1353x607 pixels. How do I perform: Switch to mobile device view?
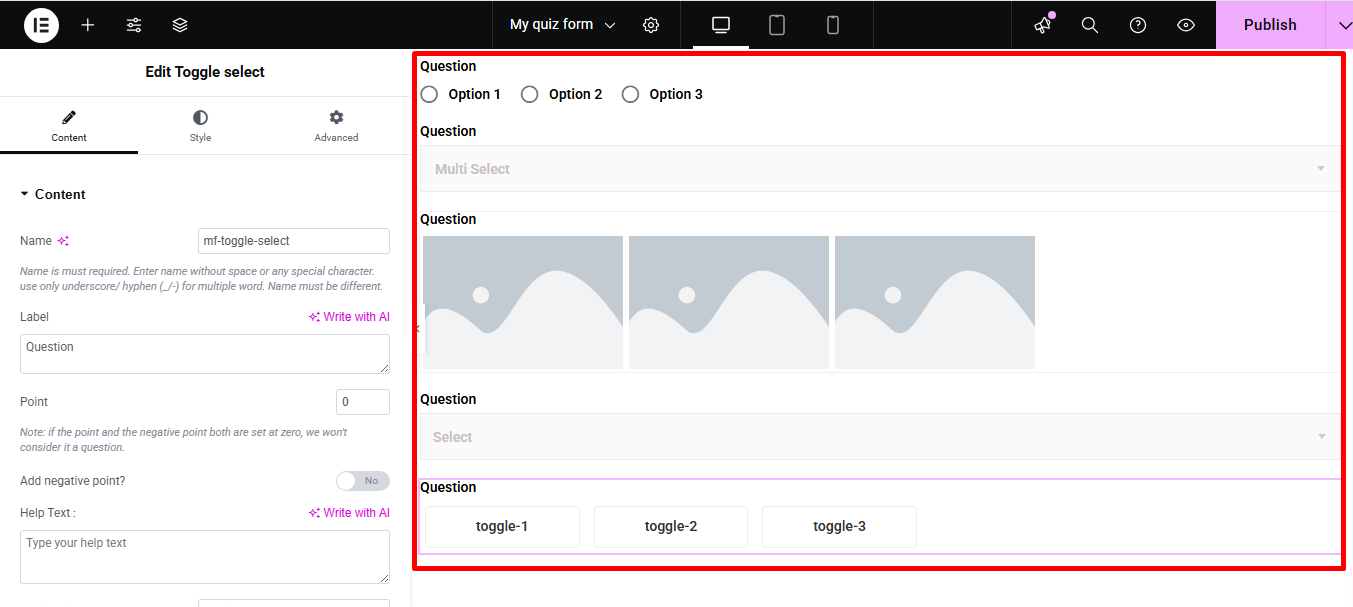pyautogui.click(x=833, y=25)
